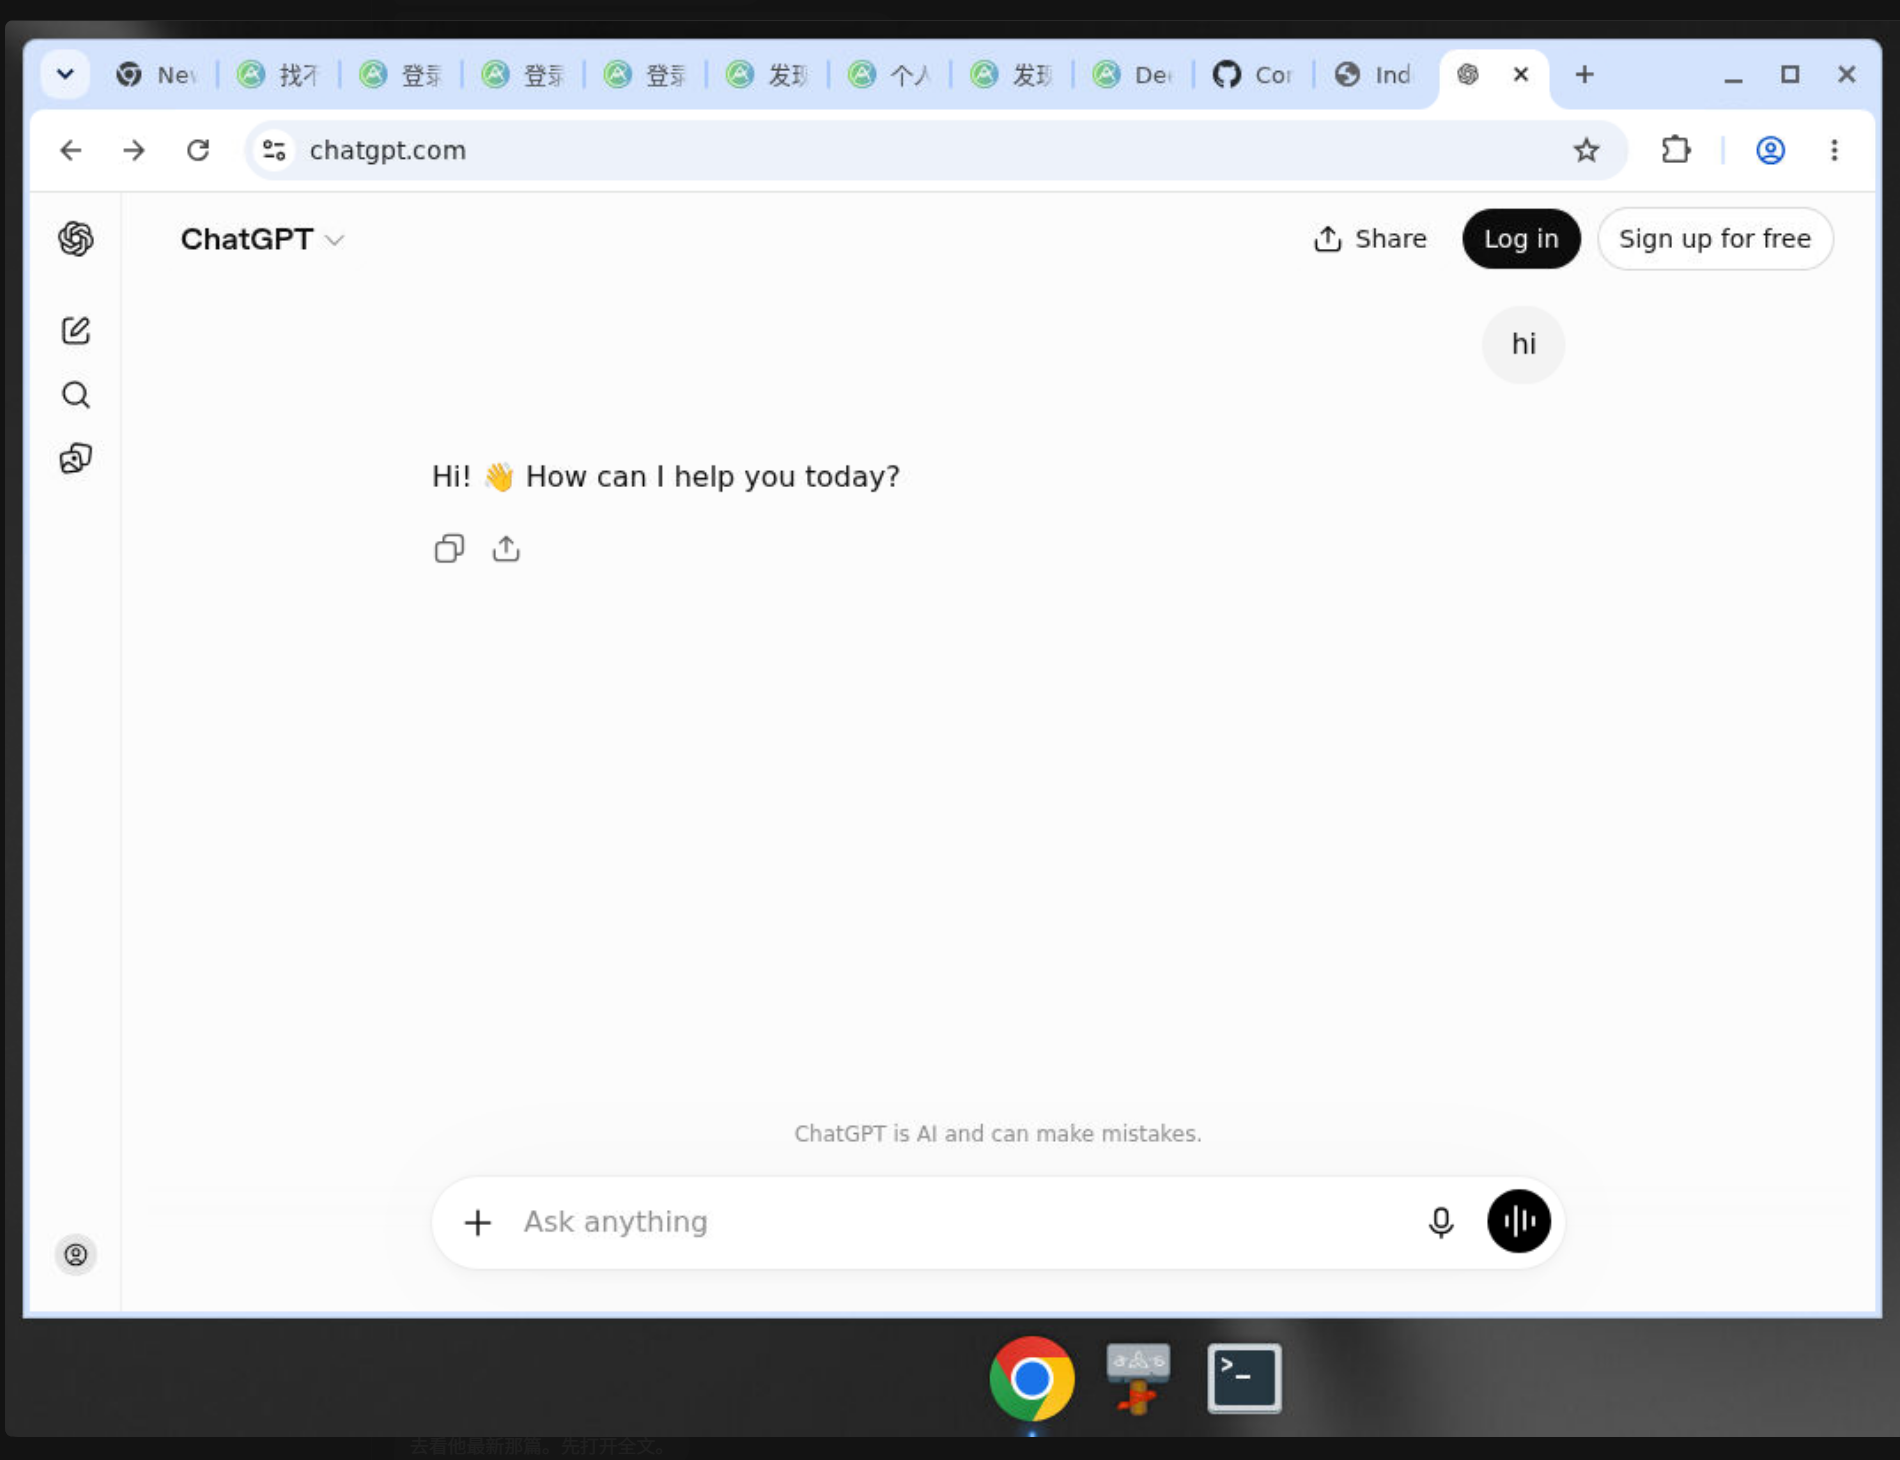Open the account profile icon at sidebar bottom

tap(76, 1255)
